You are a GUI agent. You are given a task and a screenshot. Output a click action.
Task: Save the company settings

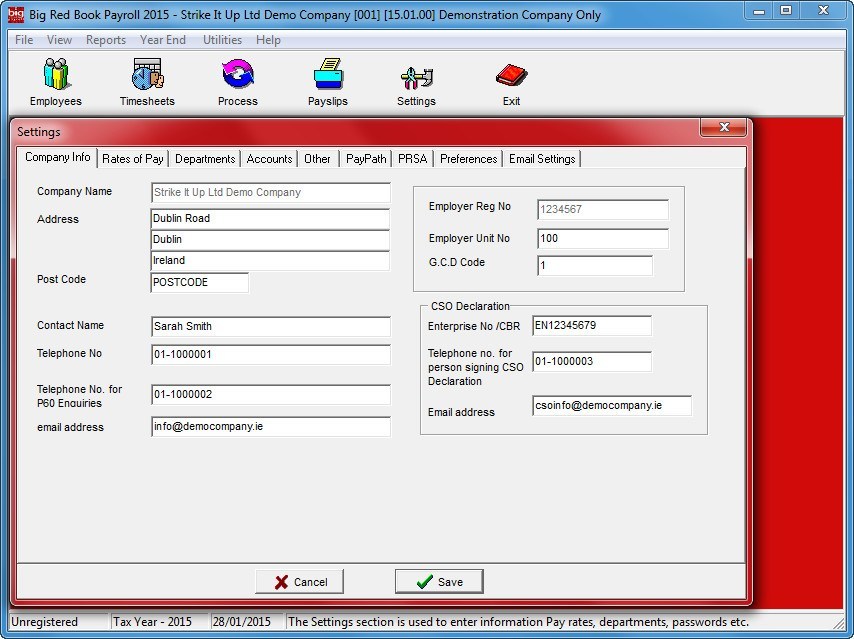point(438,581)
